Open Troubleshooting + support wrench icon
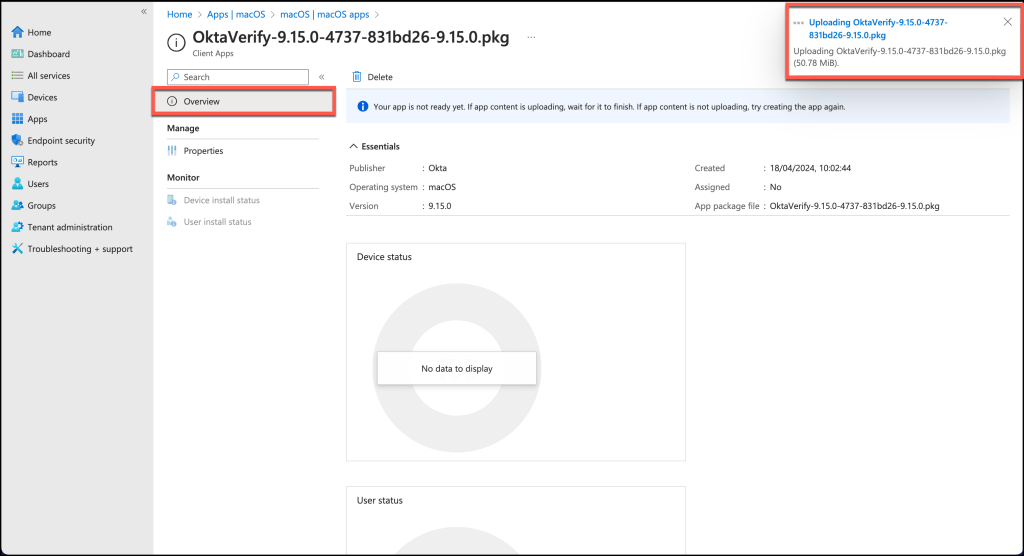This screenshot has width=1024, height=556. (17, 249)
